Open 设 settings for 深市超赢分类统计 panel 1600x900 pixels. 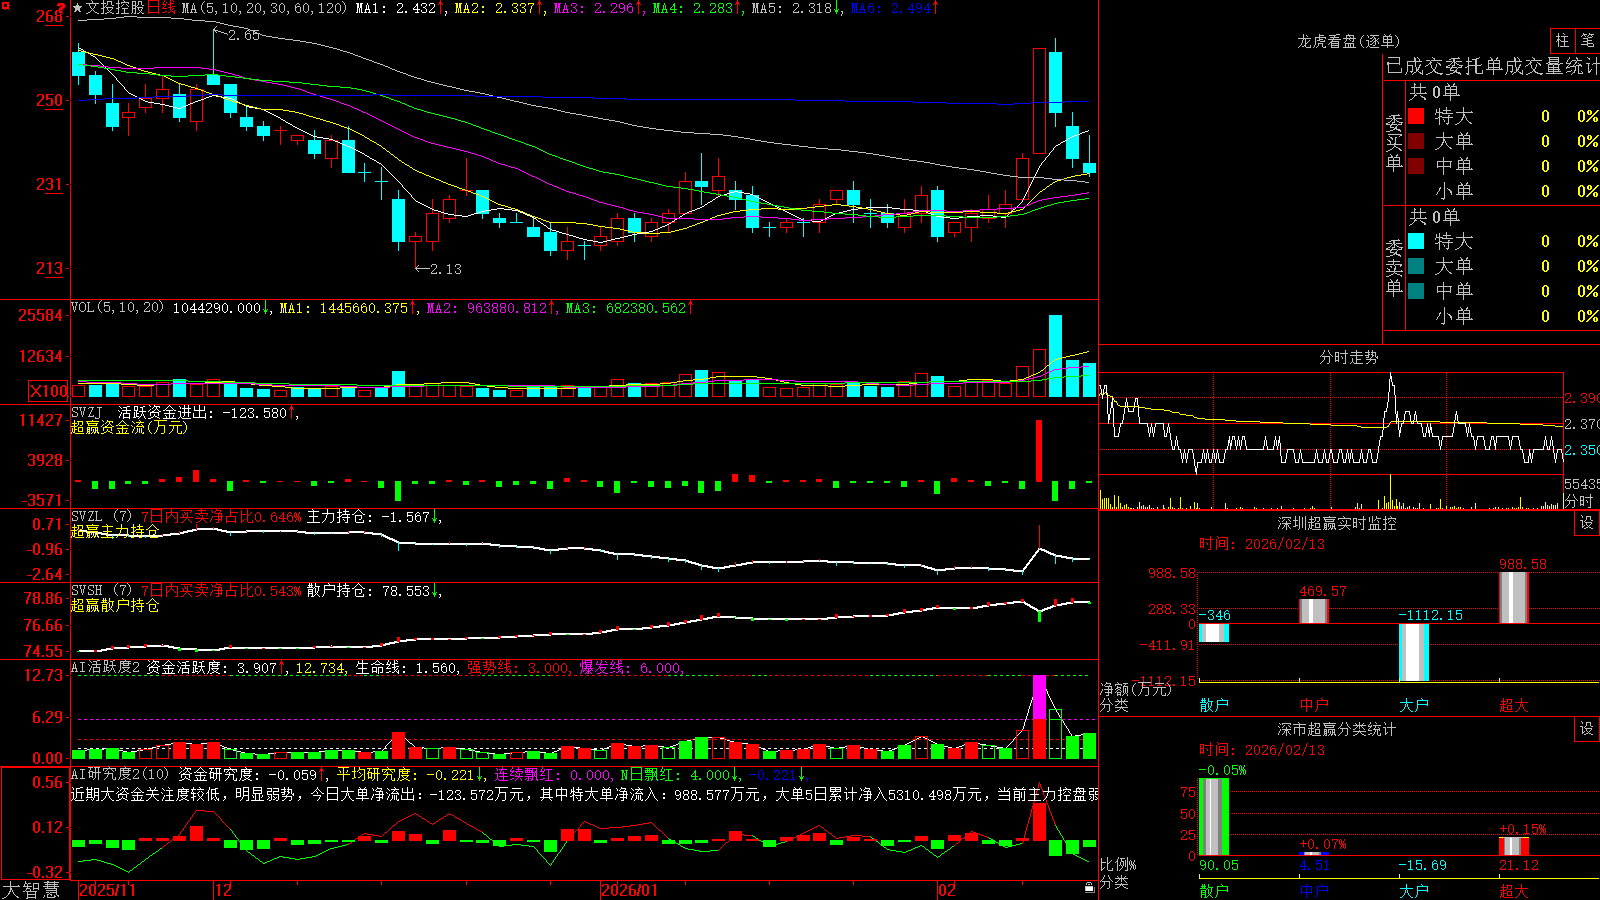(1587, 729)
